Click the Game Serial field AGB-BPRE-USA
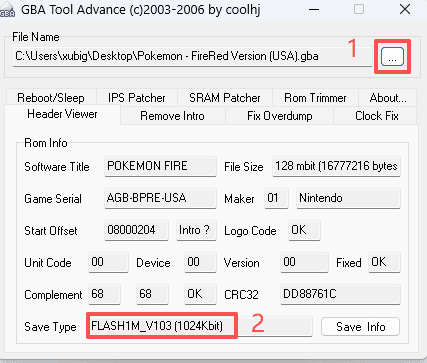The width and height of the screenshot is (427, 363). pyautogui.click(x=160, y=198)
